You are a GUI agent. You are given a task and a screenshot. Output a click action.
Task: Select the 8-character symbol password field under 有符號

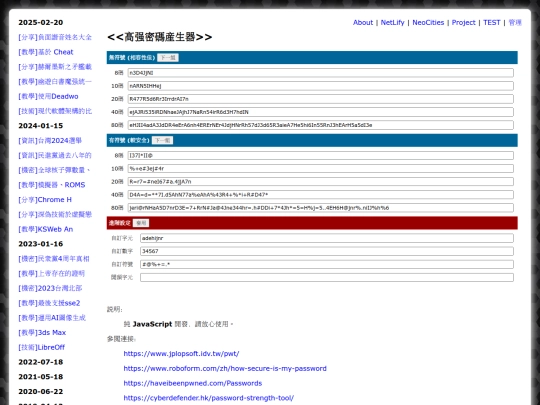click(321, 155)
